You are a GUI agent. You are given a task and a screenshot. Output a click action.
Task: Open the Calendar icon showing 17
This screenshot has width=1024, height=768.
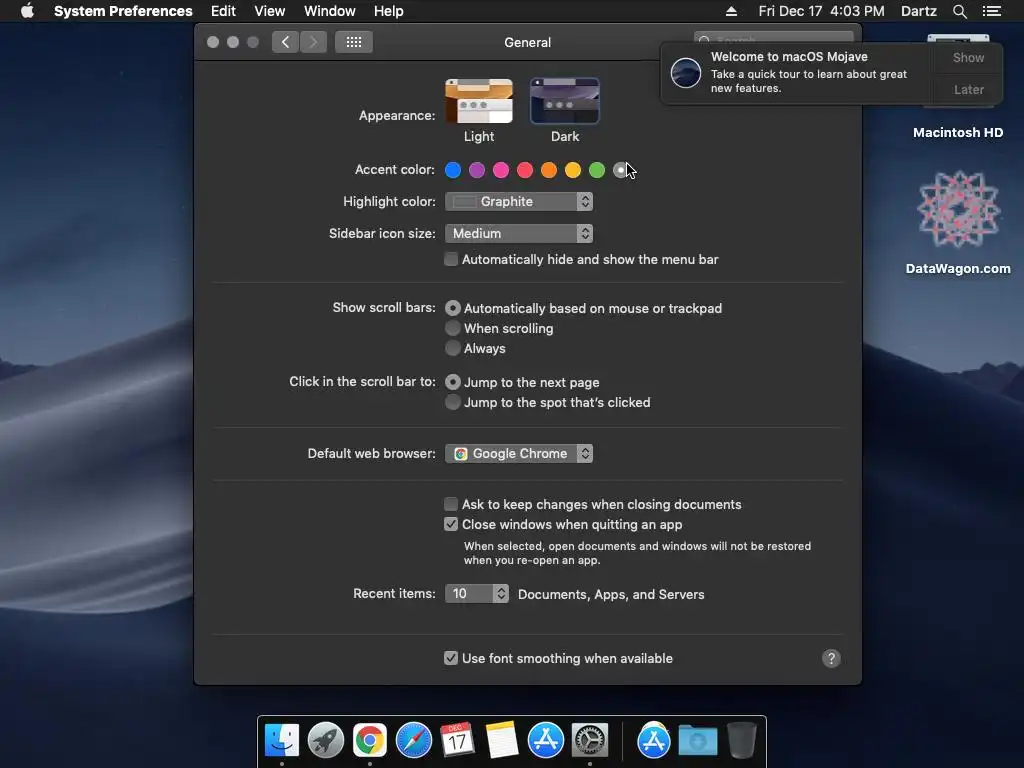pyautogui.click(x=457, y=740)
